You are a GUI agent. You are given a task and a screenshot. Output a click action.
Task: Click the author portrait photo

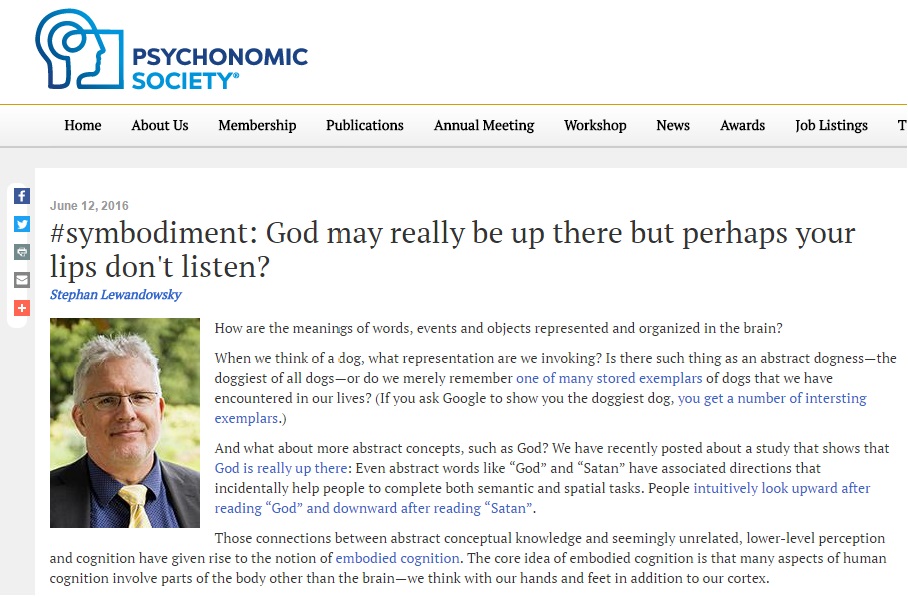(125, 423)
